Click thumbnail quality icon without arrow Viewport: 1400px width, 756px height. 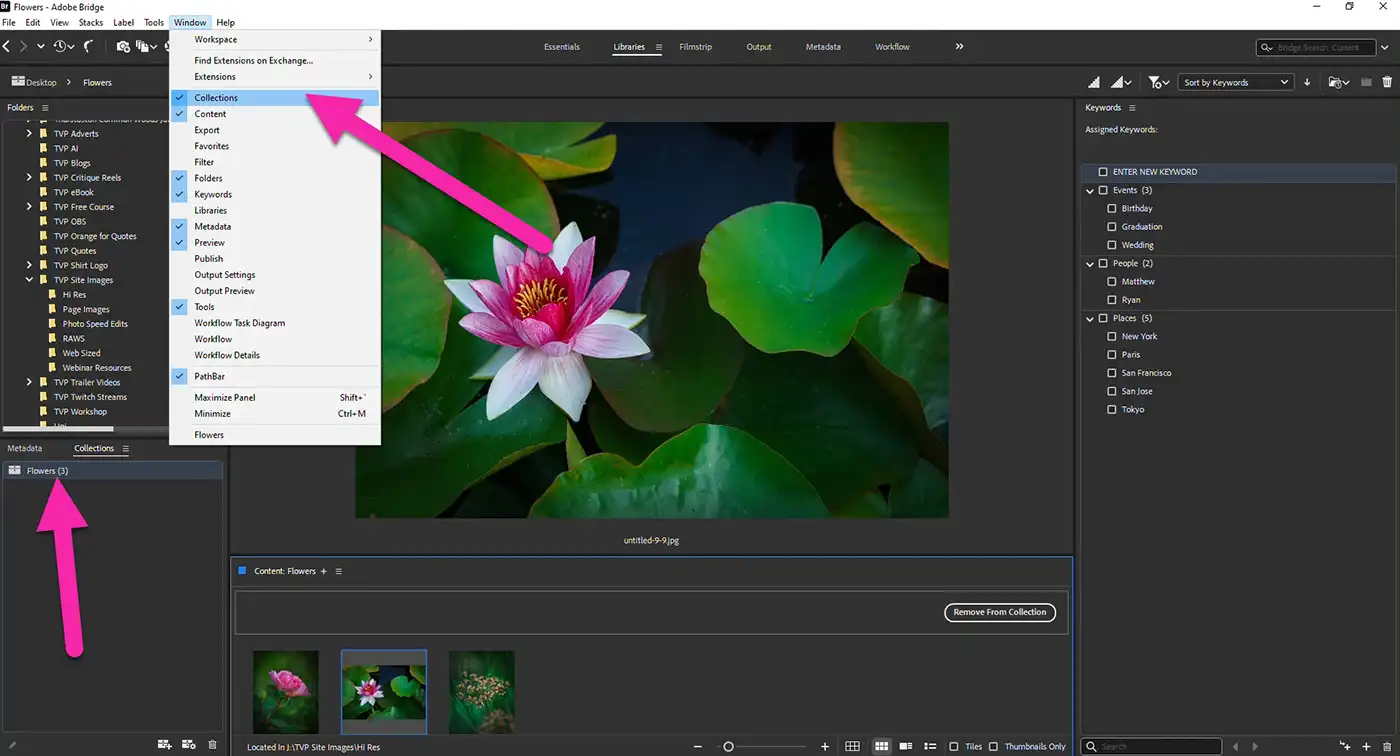(x=1094, y=82)
